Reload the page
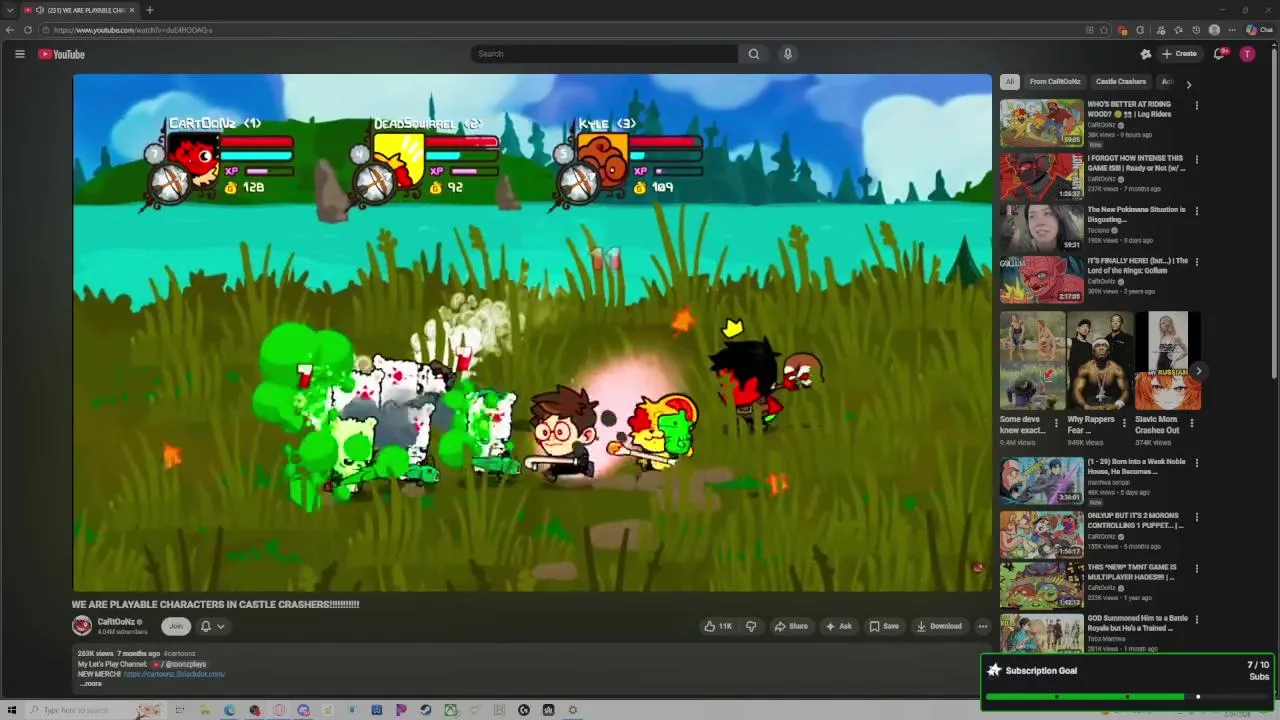Screen dimensions: 1280x720 coord(27,30)
